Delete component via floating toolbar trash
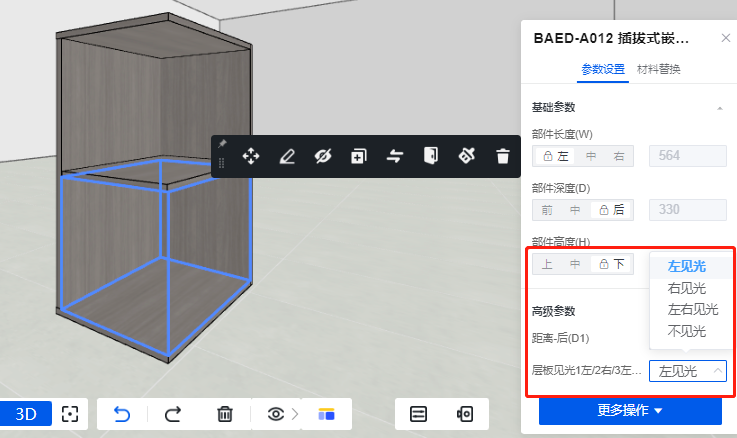 pos(503,156)
